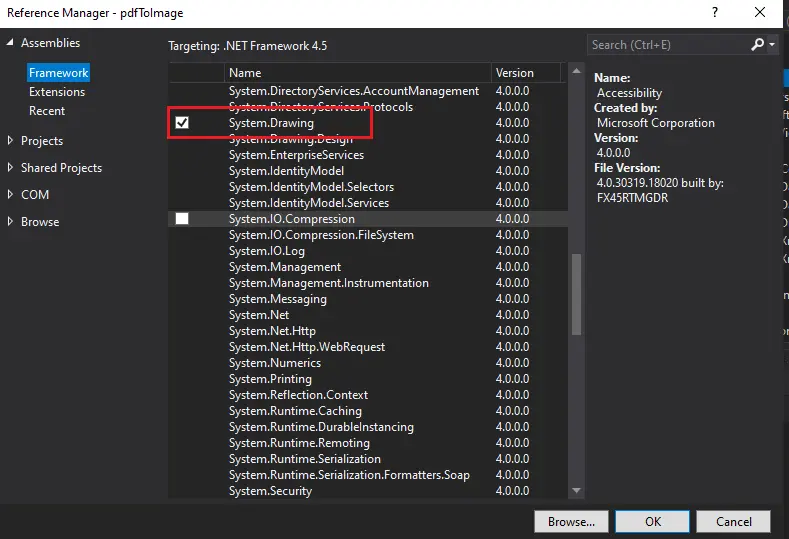Select the System.EnterpriseServices row
Screen dimensions: 789x539
click(368, 155)
